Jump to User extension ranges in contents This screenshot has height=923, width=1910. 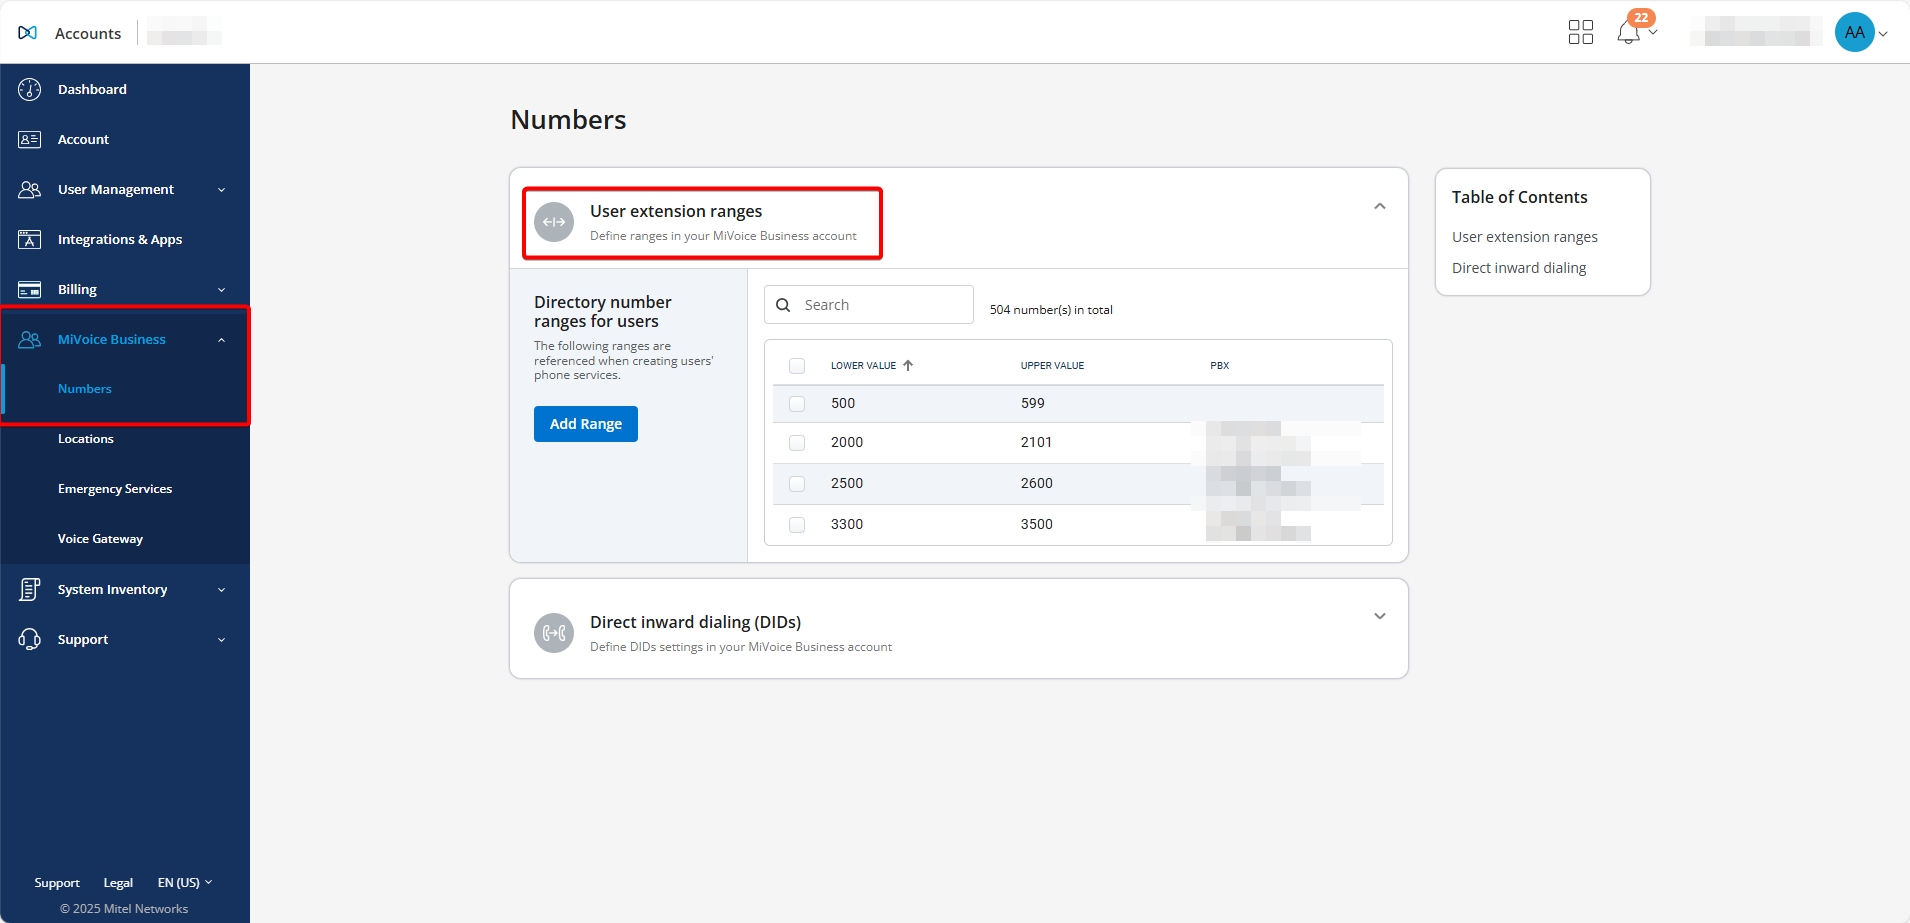pos(1524,237)
